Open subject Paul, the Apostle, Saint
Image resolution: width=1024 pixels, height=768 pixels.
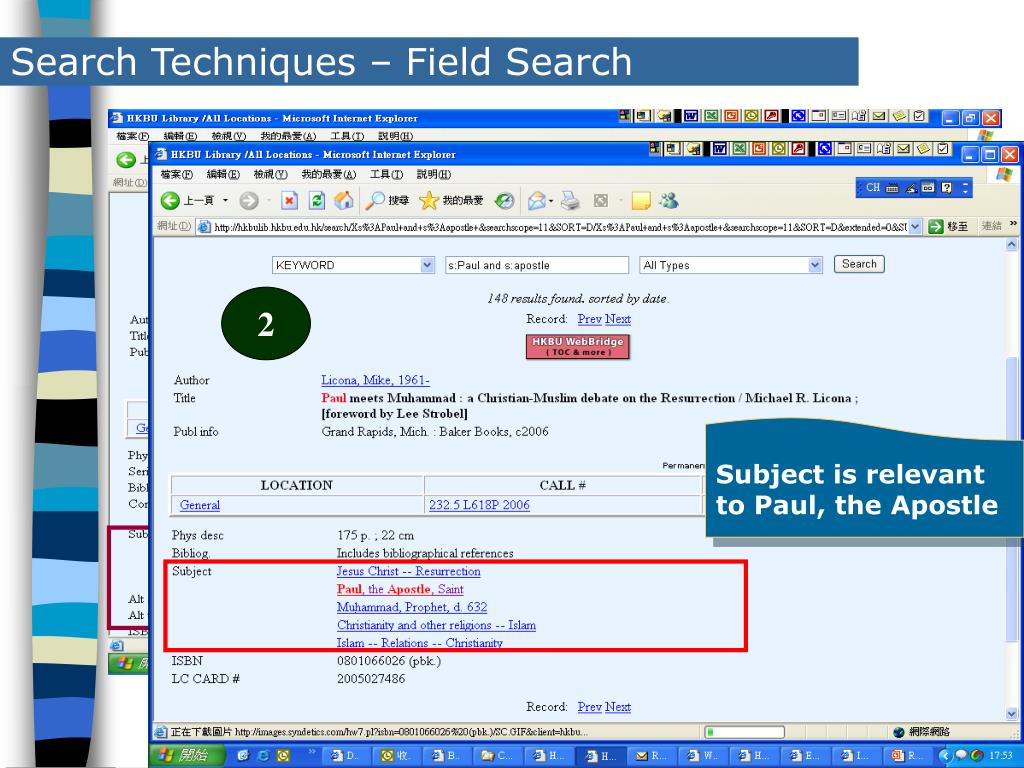click(400, 589)
